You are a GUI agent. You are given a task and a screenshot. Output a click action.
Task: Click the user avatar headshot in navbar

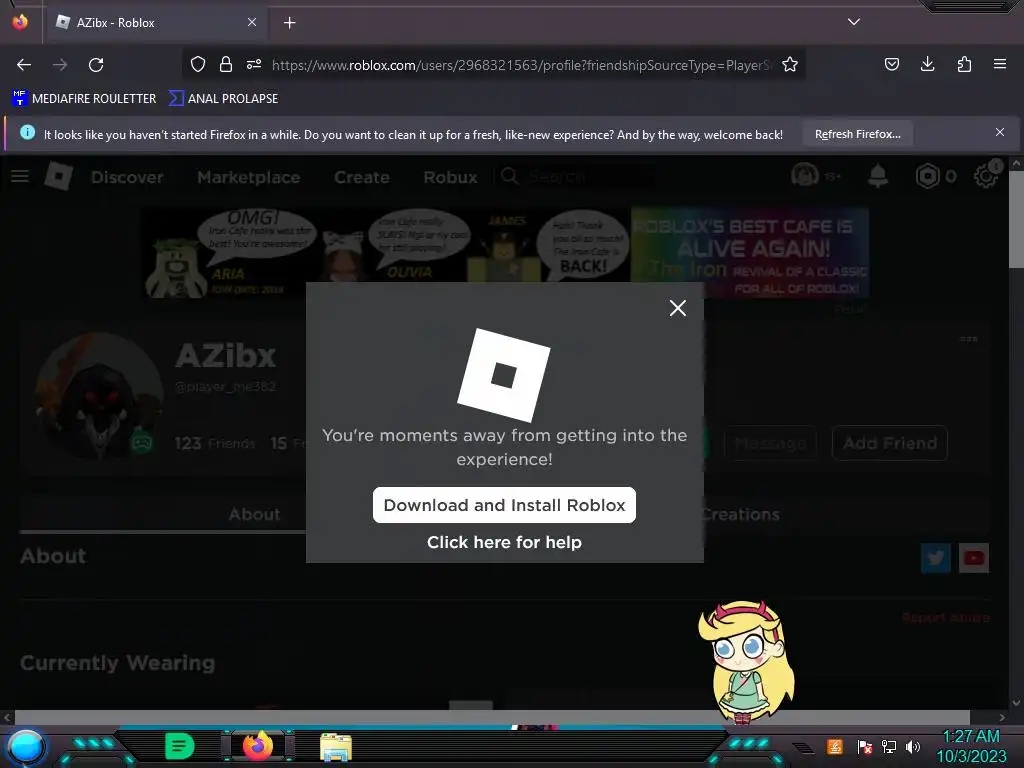[805, 175]
